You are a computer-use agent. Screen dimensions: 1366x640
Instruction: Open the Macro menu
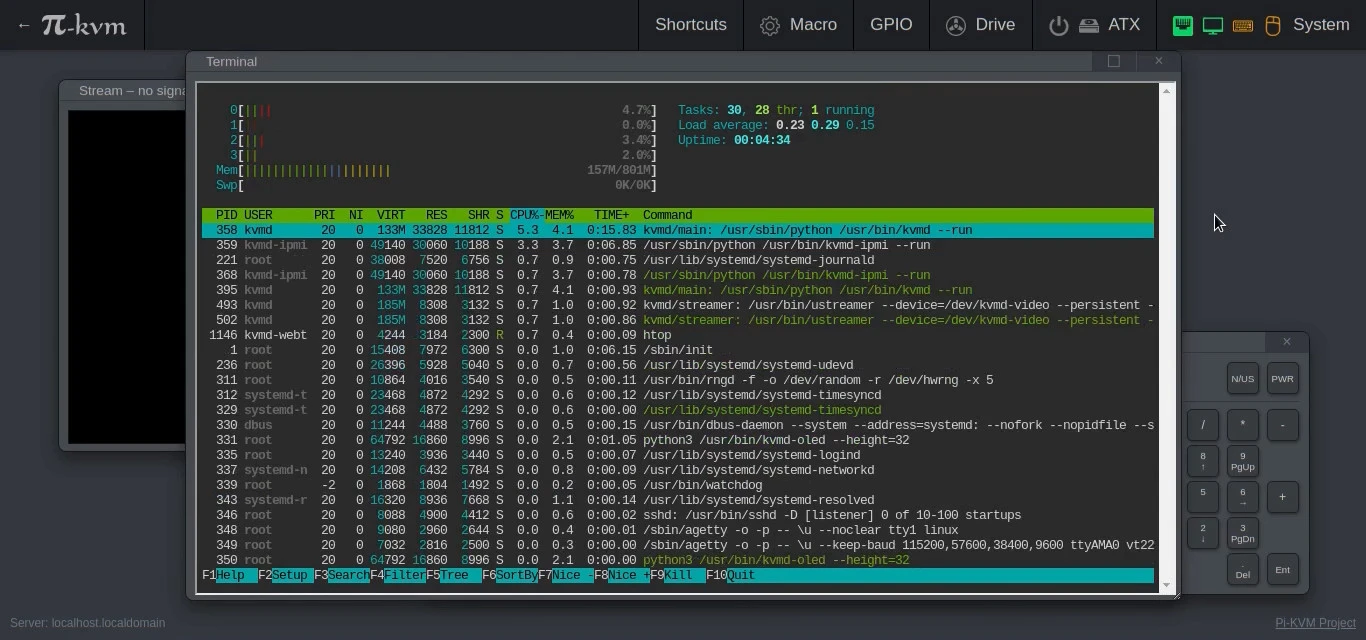[x=812, y=25]
